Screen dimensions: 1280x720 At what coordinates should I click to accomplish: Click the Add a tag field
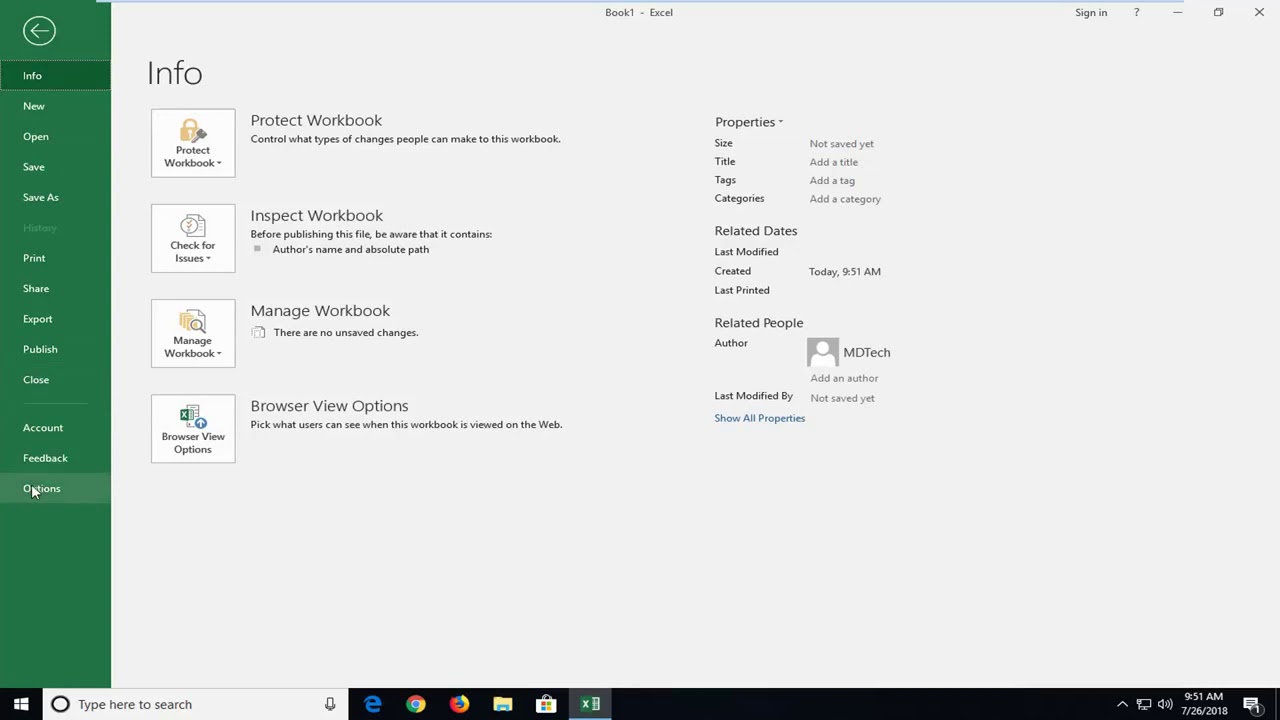coord(832,181)
